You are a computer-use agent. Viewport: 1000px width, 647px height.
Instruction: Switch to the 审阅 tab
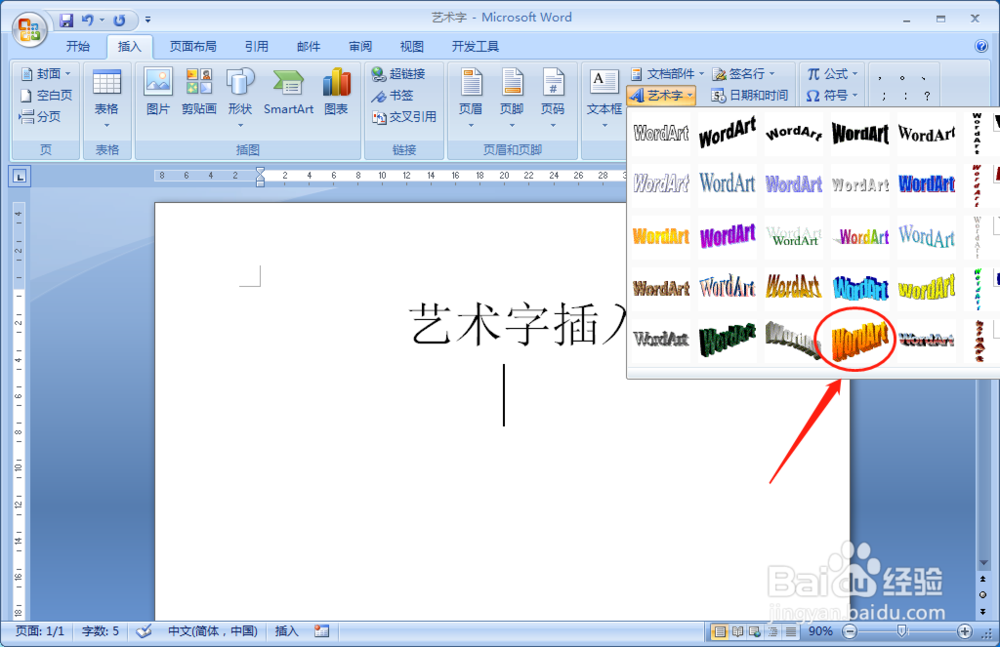click(360, 47)
